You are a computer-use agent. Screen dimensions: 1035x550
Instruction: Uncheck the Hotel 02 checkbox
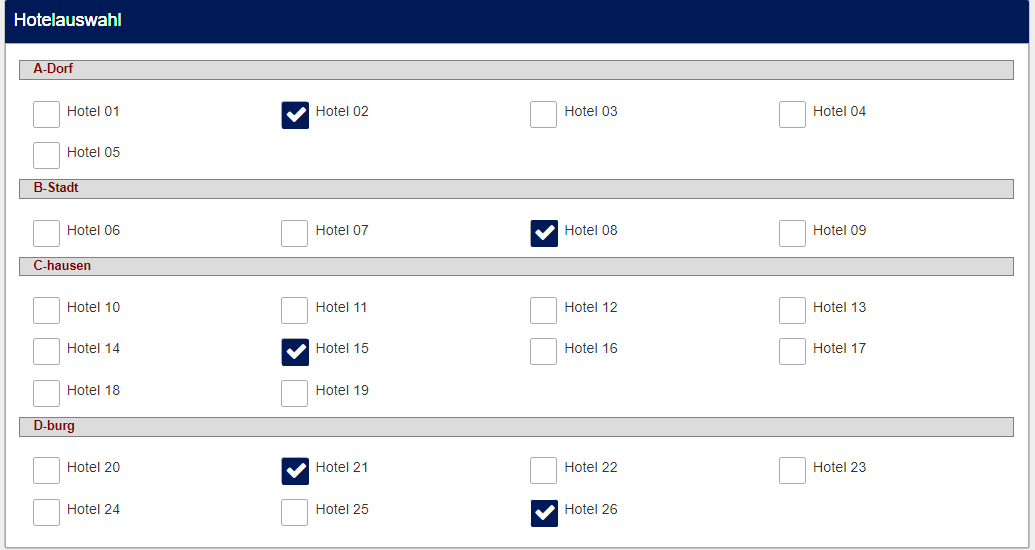pyautogui.click(x=295, y=114)
